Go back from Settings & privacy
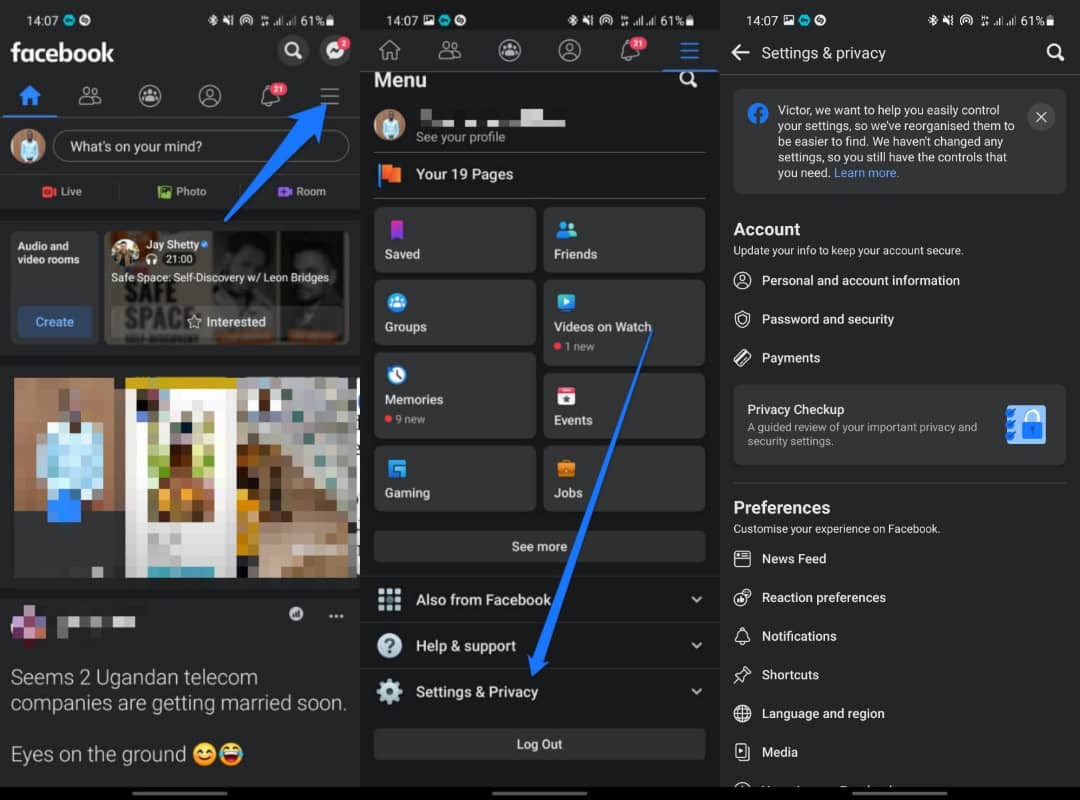This screenshot has width=1080, height=800. tap(740, 52)
